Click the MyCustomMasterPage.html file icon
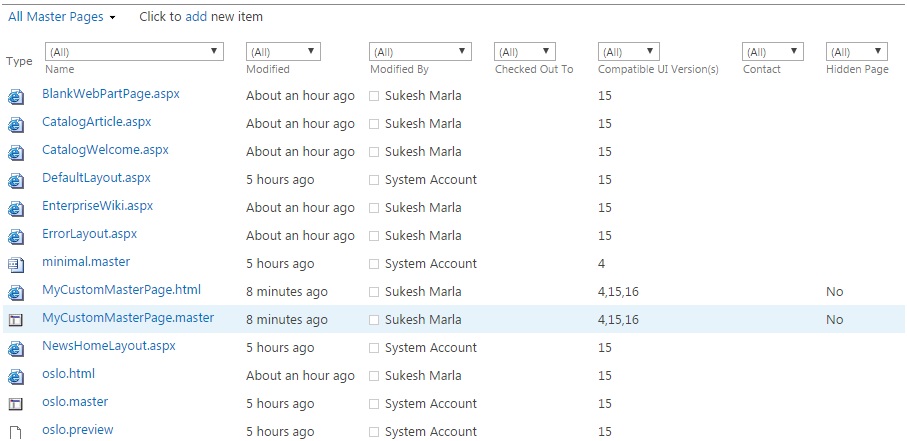This screenshot has height=441, width=907. pos(16,293)
